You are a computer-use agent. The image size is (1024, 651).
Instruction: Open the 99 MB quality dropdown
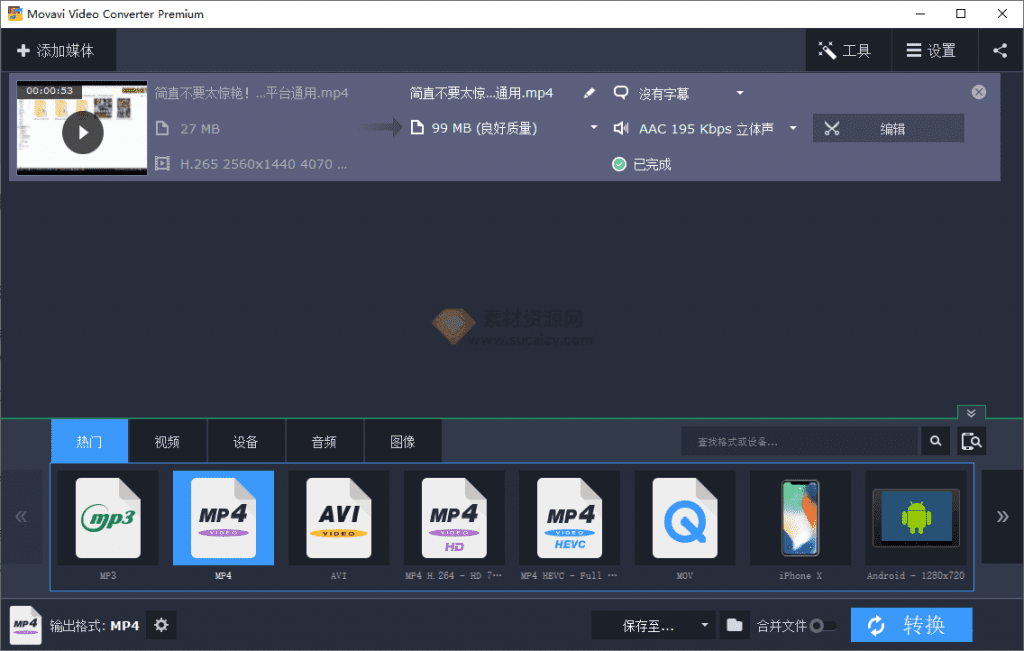tap(593, 128)
